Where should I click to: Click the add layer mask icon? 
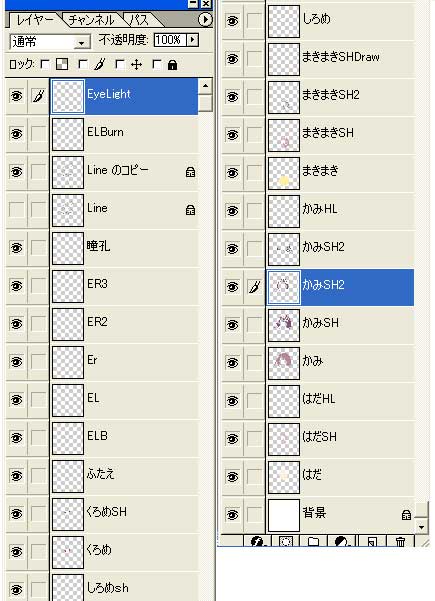tap(286, 541)
